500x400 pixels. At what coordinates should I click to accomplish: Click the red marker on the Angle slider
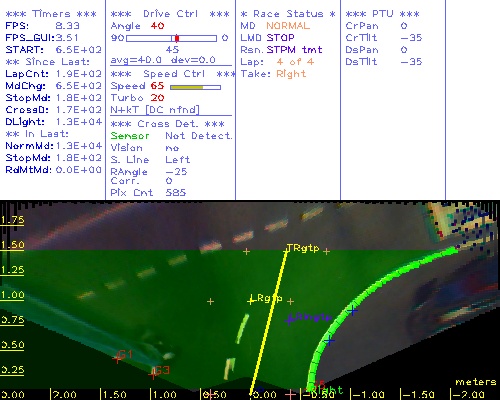click(177, 38)
